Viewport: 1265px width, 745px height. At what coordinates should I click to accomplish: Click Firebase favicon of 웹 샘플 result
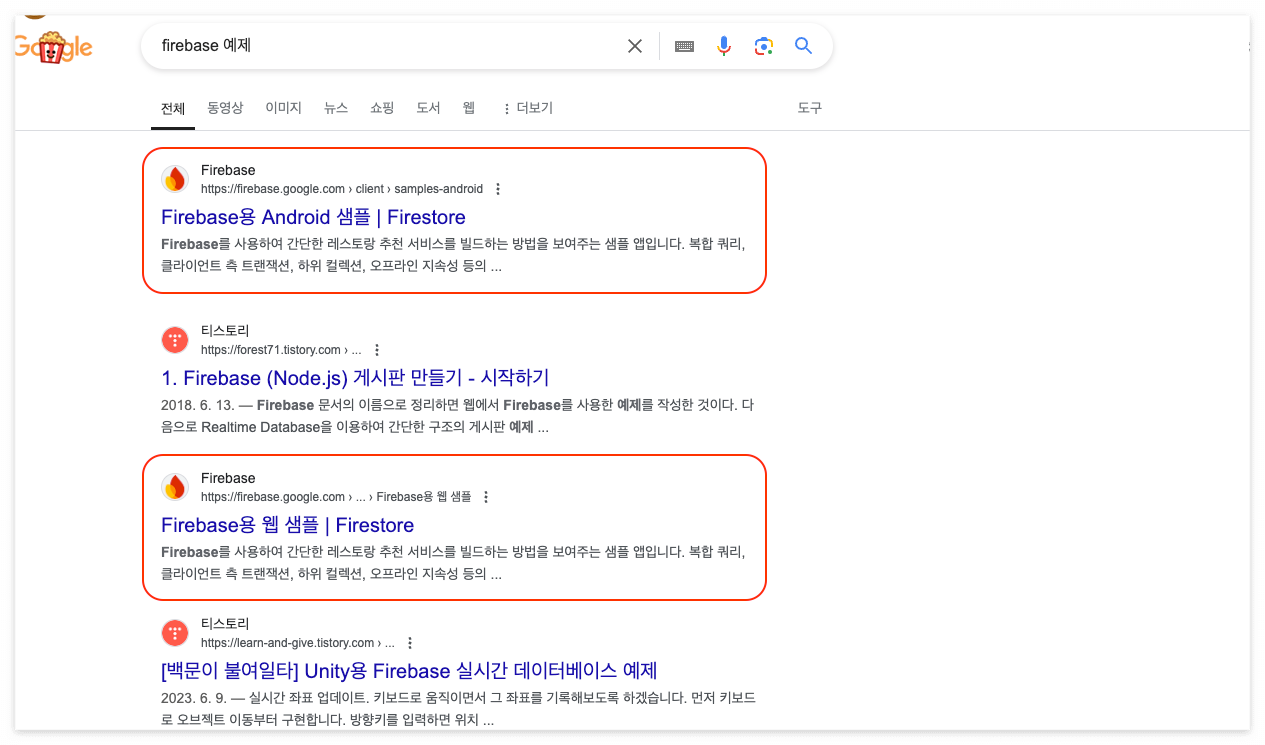175,487
